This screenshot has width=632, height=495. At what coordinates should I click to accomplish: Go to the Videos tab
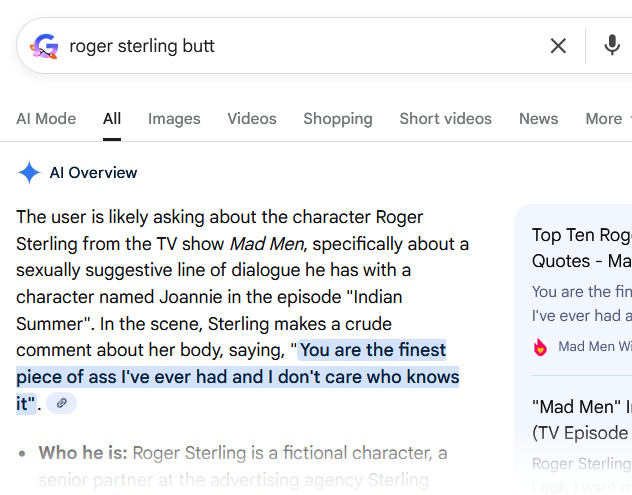252,118
